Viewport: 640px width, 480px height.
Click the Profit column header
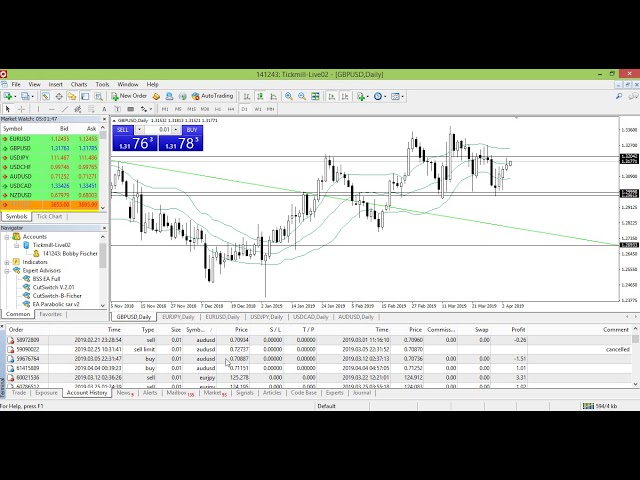(x=517, y=329)
